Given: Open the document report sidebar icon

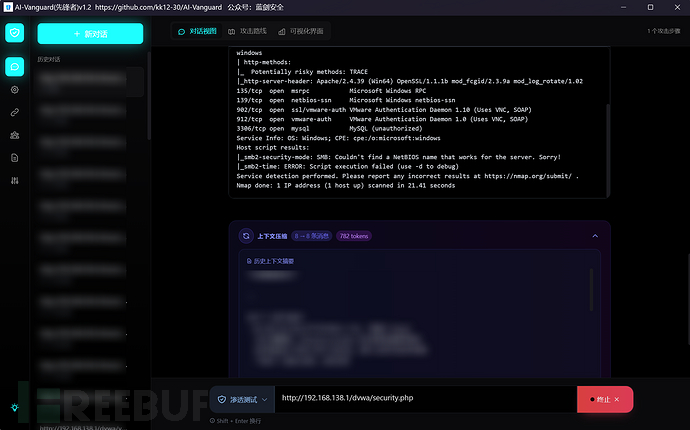Looking at the screenshot, I should [x=14, y=158].
